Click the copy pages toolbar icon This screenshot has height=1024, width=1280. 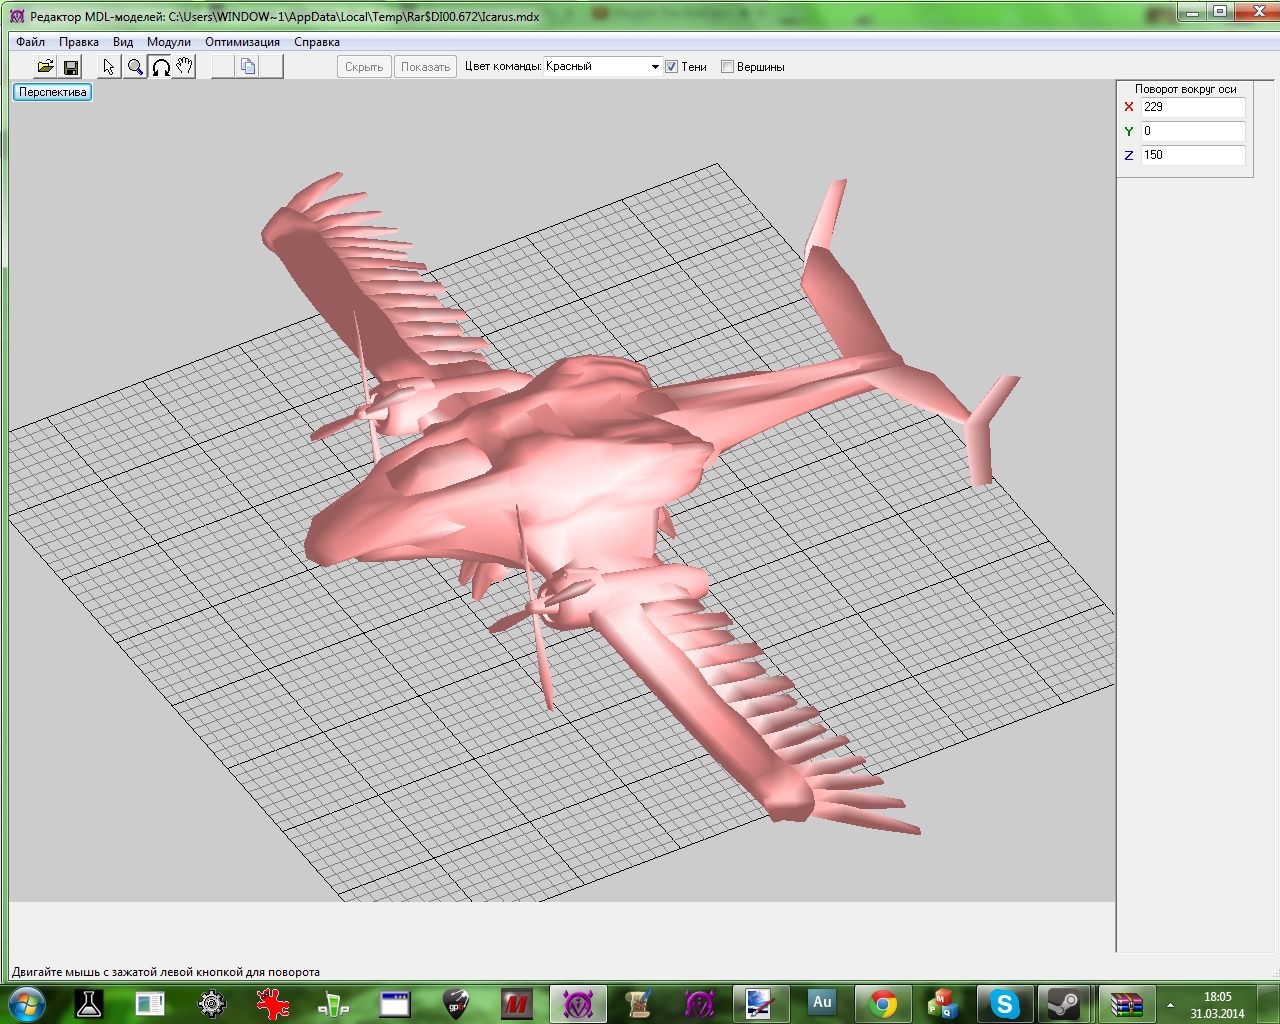[248, 67]
